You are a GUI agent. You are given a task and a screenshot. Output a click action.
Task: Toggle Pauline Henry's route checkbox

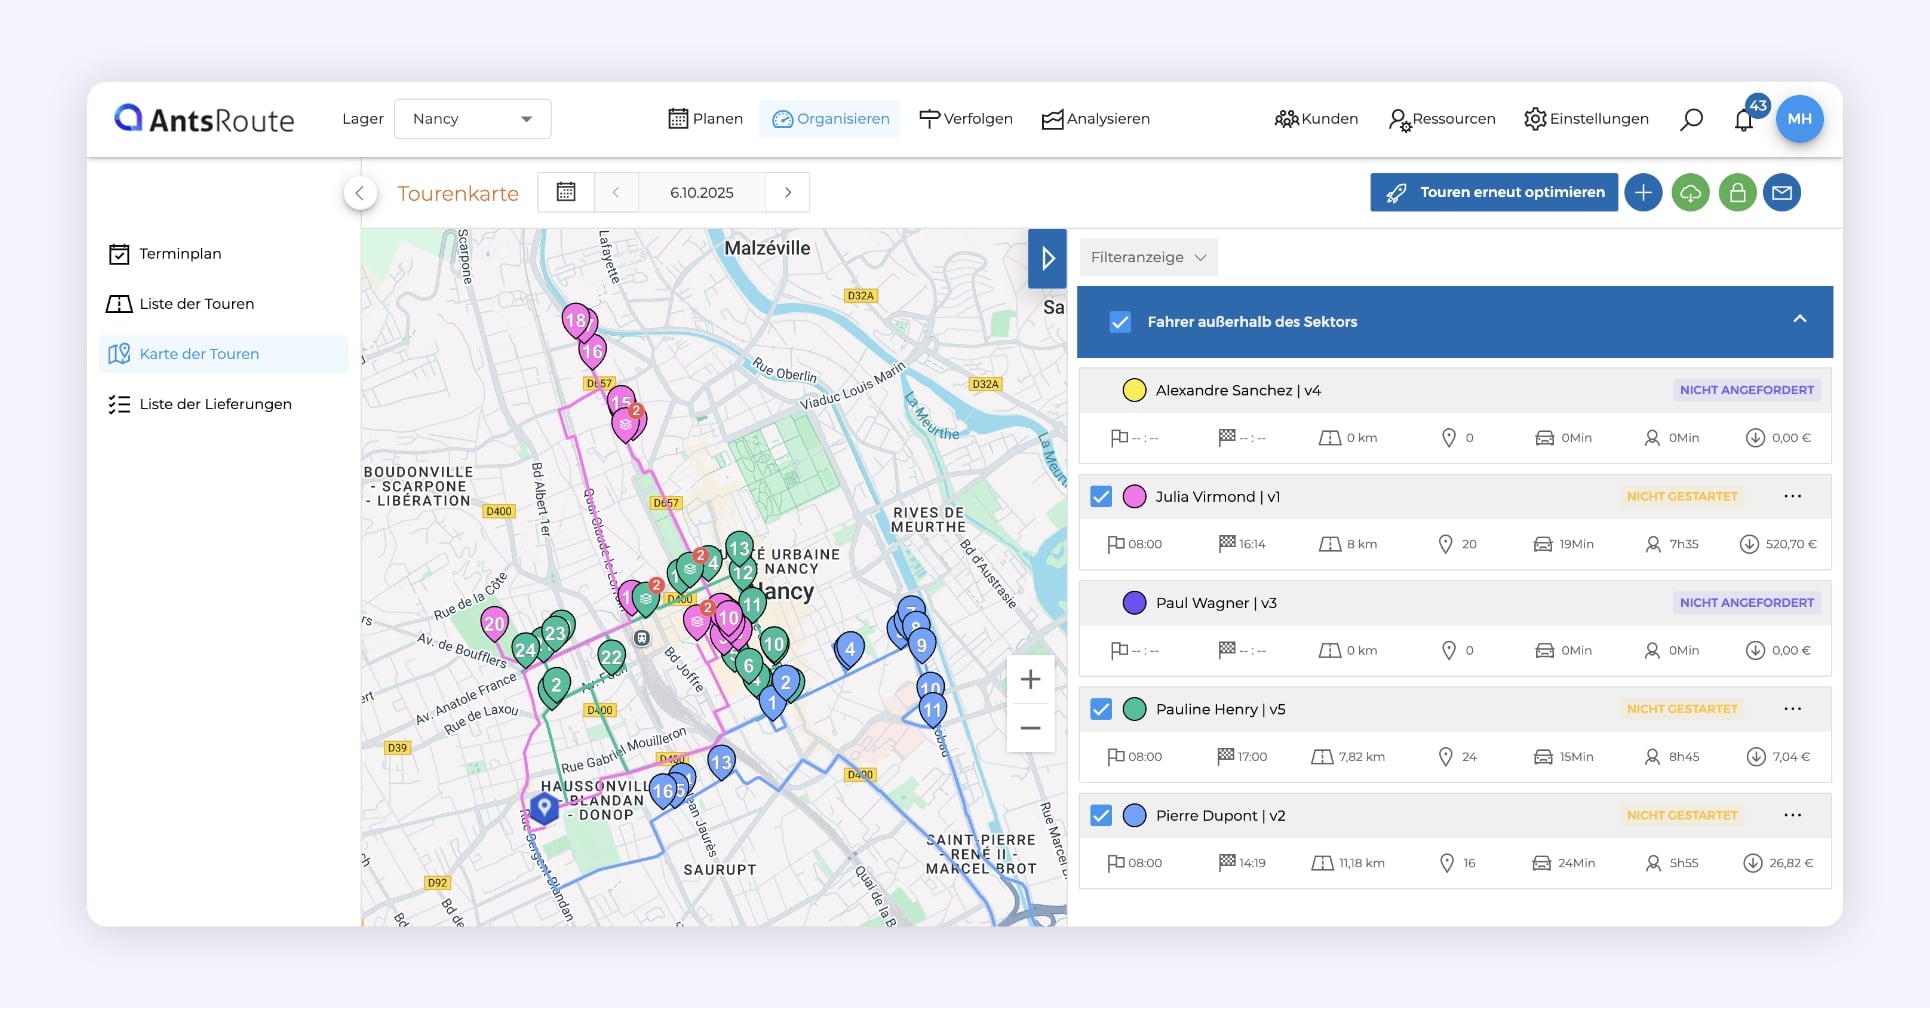pos(1101,710)
